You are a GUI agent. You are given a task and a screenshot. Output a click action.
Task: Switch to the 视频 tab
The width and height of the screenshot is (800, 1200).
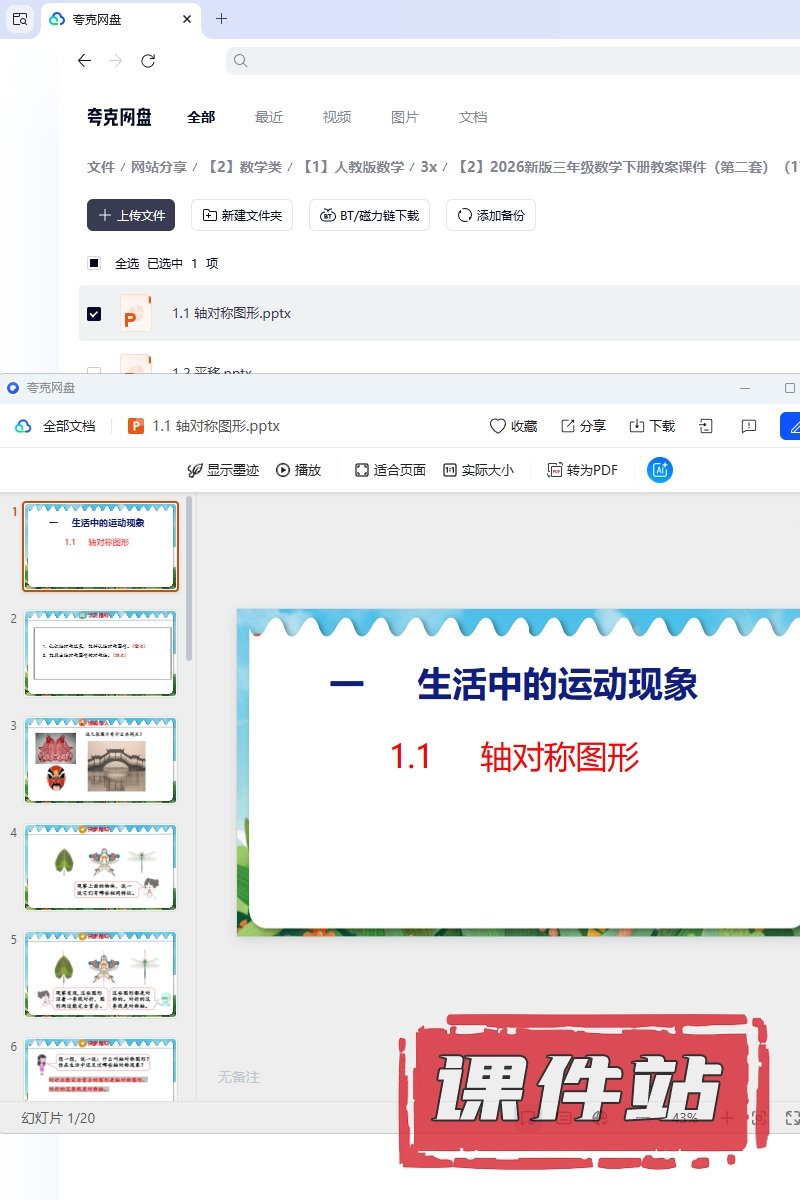tap(337, 117)
